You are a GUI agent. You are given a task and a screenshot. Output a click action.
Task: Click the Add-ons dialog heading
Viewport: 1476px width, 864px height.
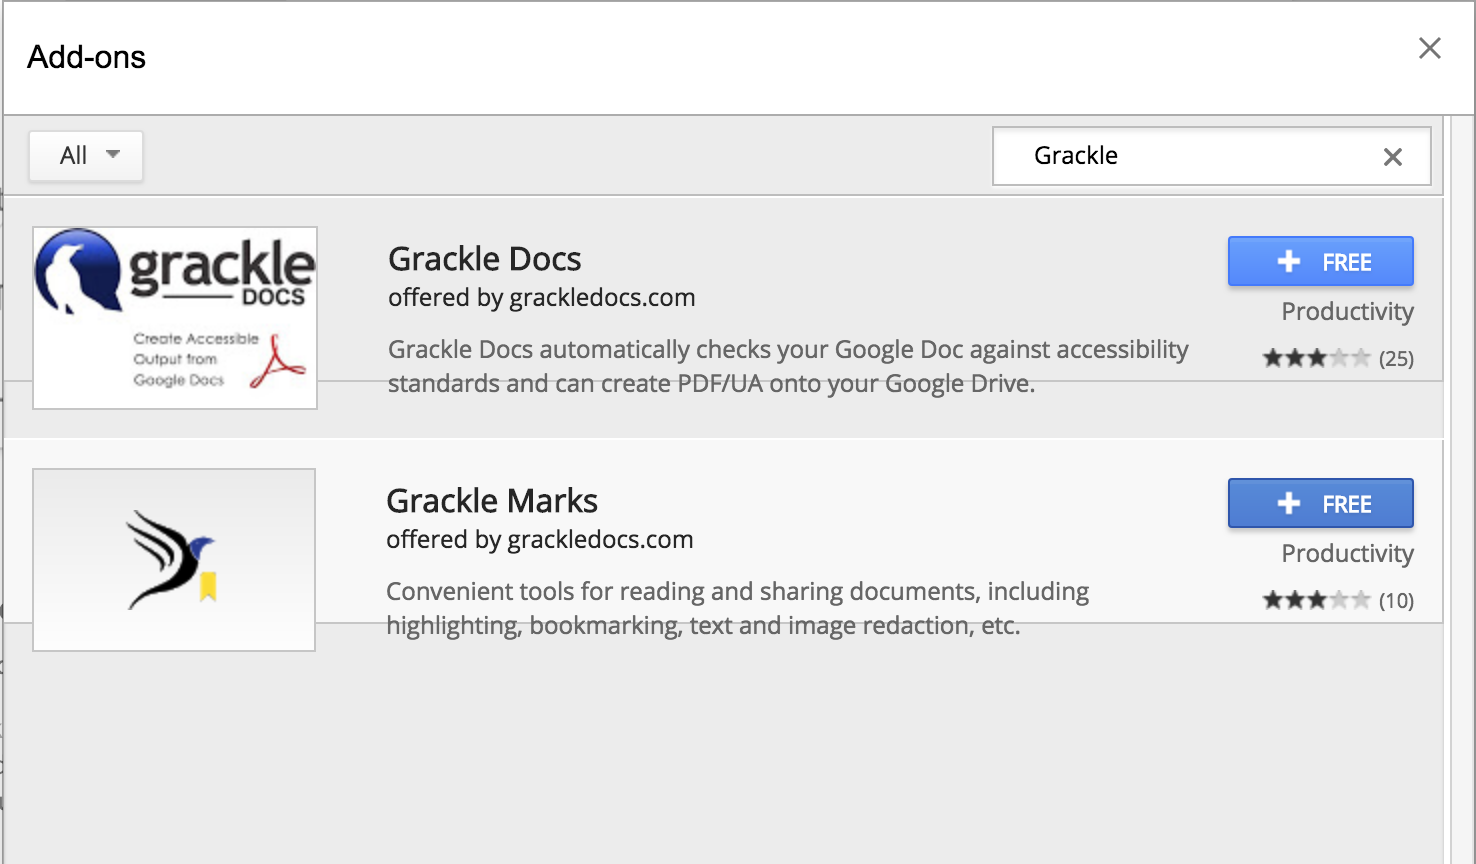coord(87,57)
